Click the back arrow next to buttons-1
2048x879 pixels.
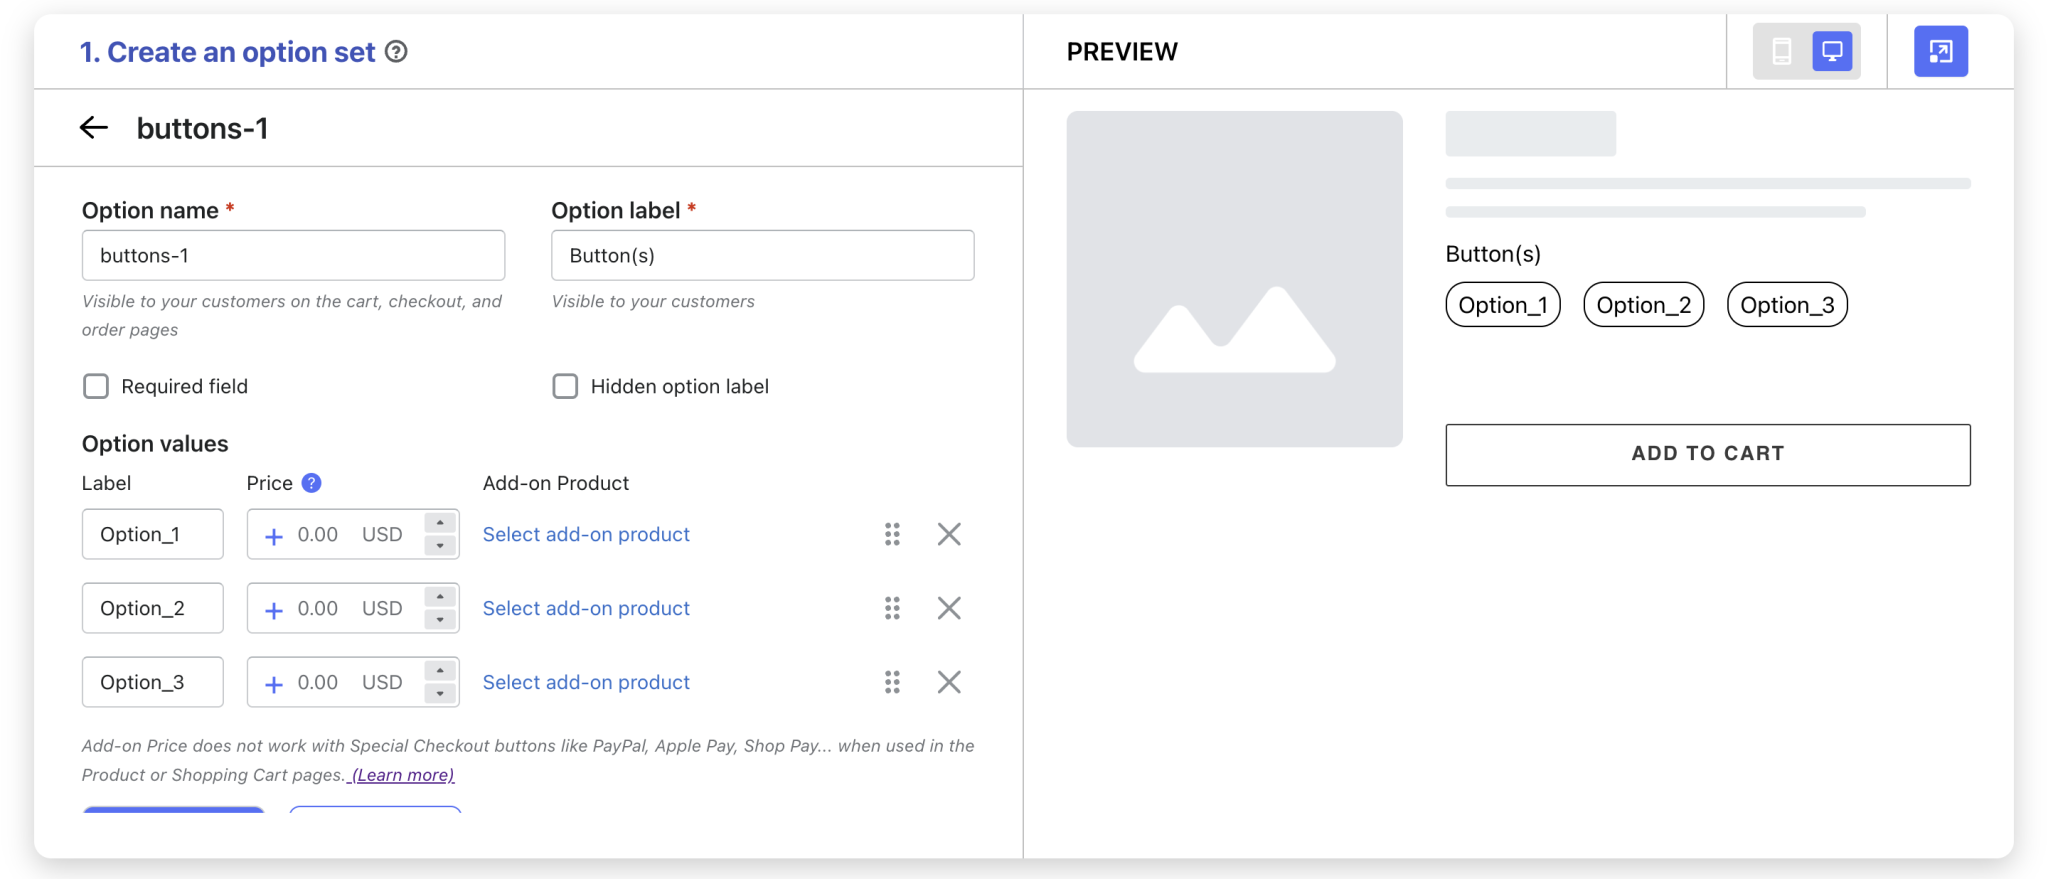click(x=94, y=128)
